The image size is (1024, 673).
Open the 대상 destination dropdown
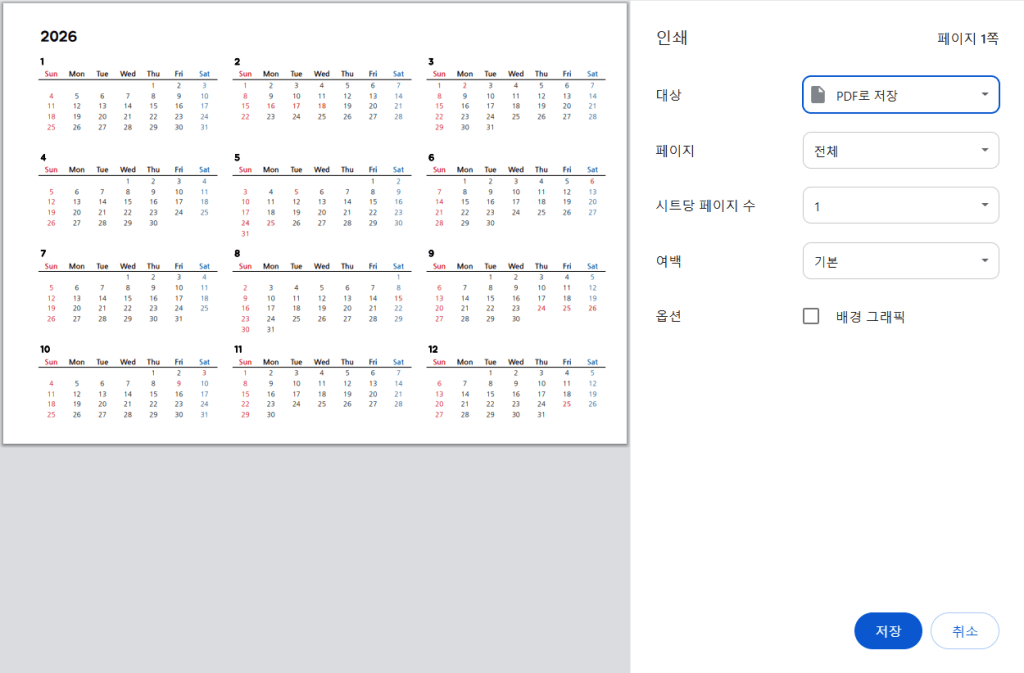[x=900, y=95]
